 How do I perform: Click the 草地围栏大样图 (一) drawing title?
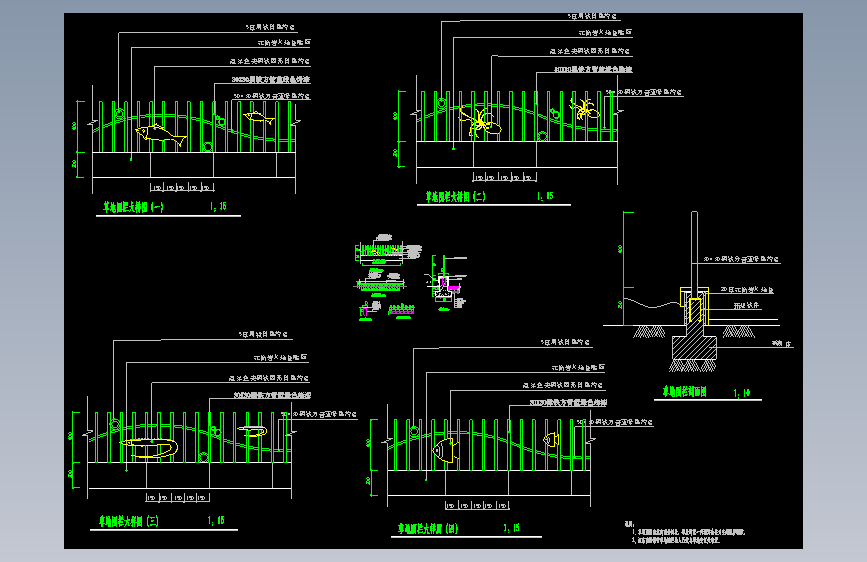coord(133,207)
